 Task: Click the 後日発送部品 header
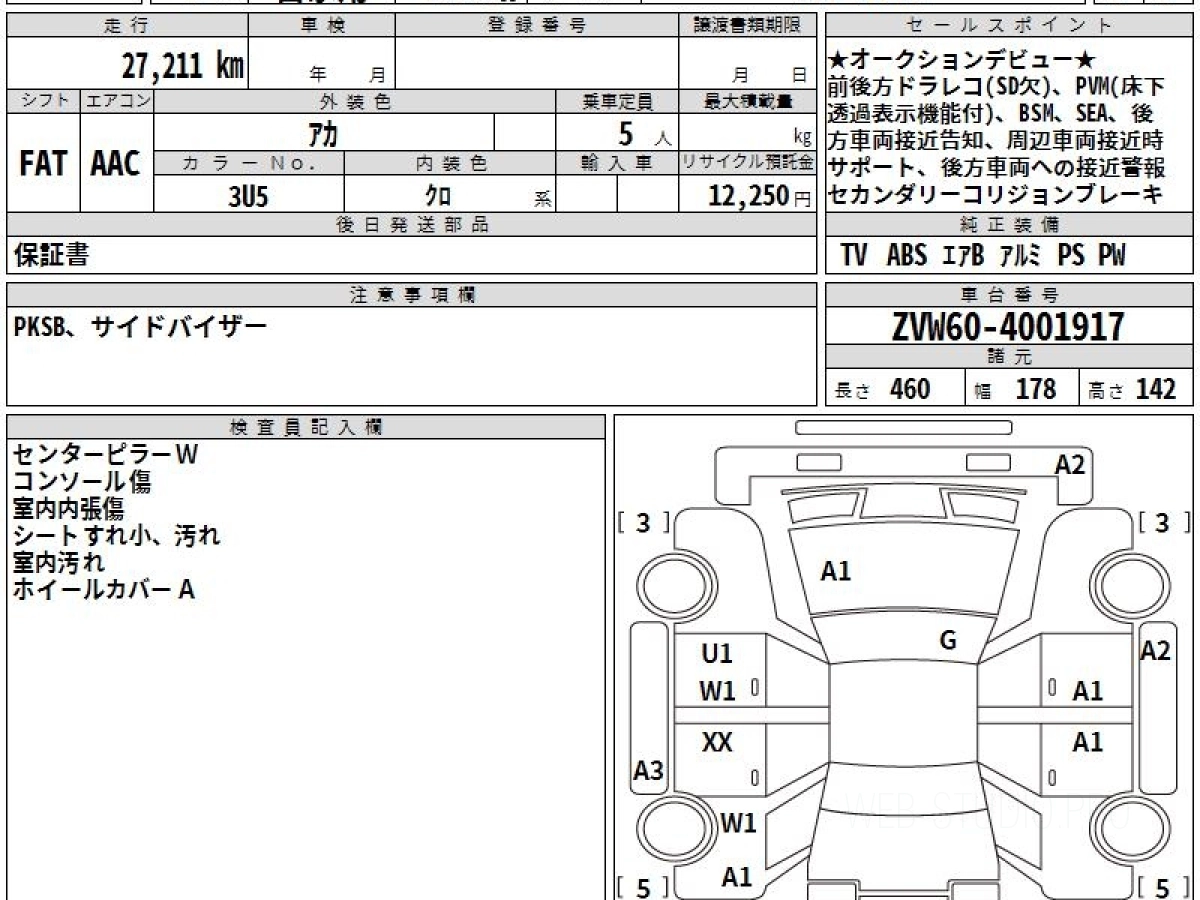tap(412, 225)
